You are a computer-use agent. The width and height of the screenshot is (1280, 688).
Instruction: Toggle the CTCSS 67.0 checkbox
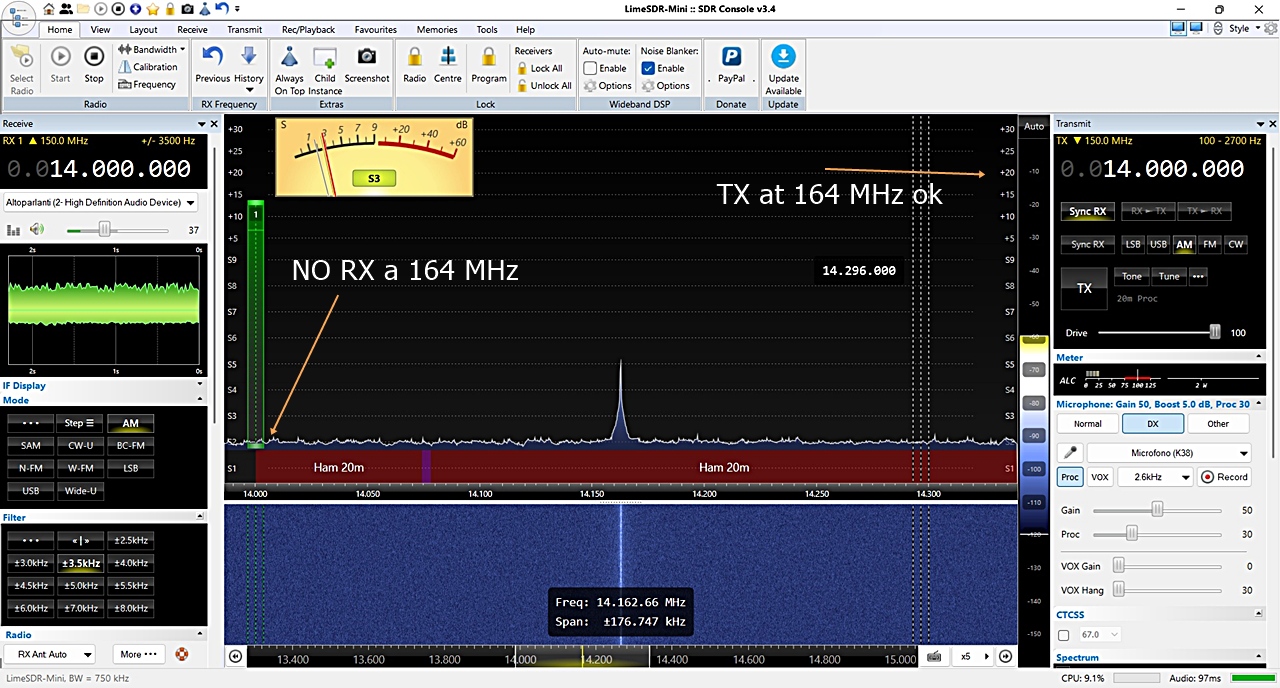[x=1063, y=634]
